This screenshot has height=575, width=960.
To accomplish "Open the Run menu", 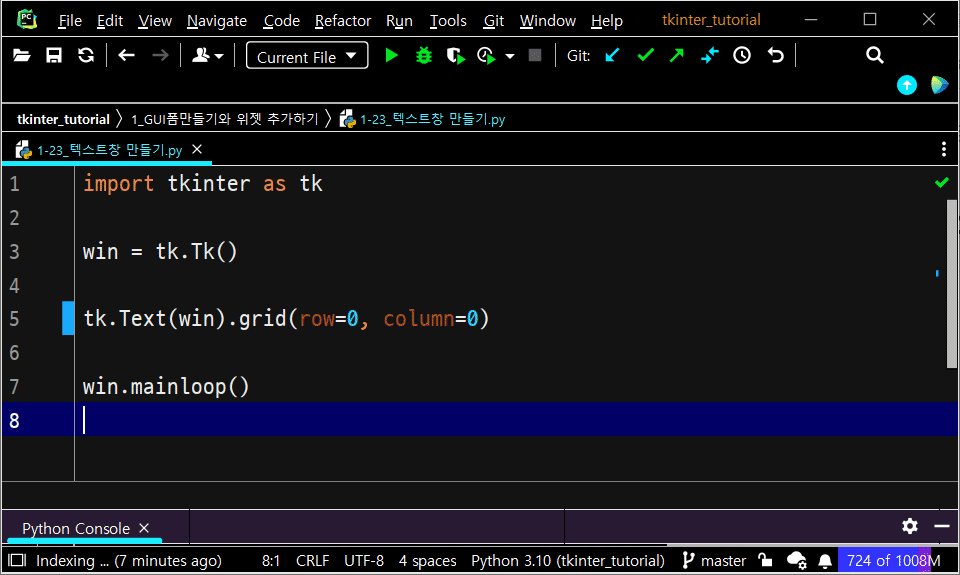I will [x=399, y=21].
